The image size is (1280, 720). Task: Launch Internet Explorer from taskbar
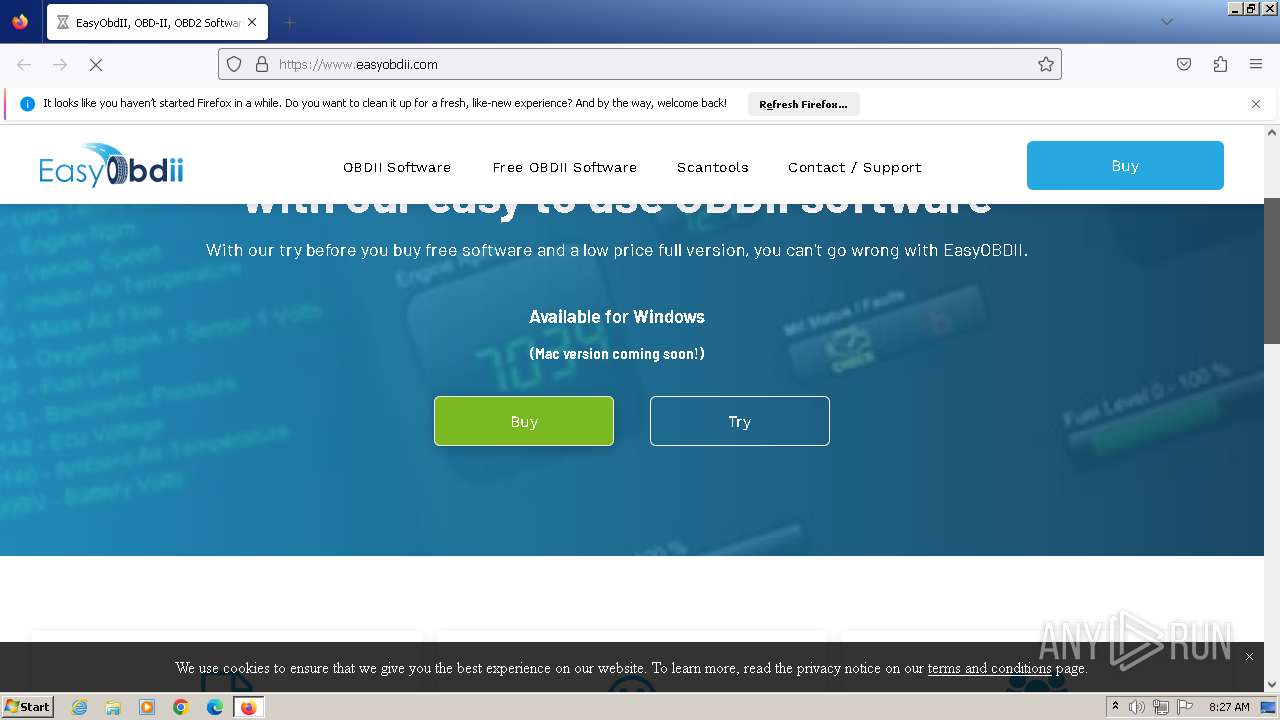[x=80, y=707]
